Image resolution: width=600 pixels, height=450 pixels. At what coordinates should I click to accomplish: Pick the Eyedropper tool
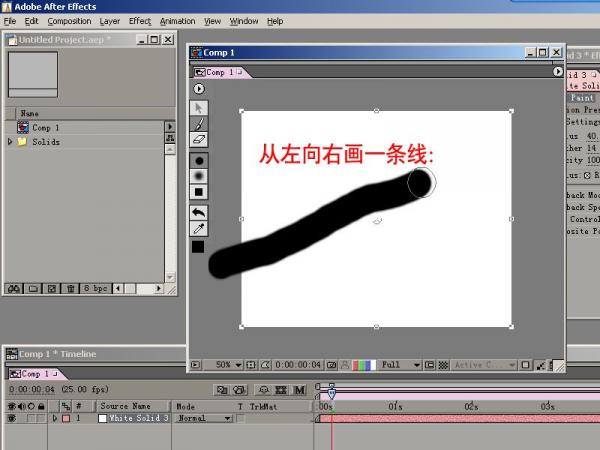click(198, 229)
